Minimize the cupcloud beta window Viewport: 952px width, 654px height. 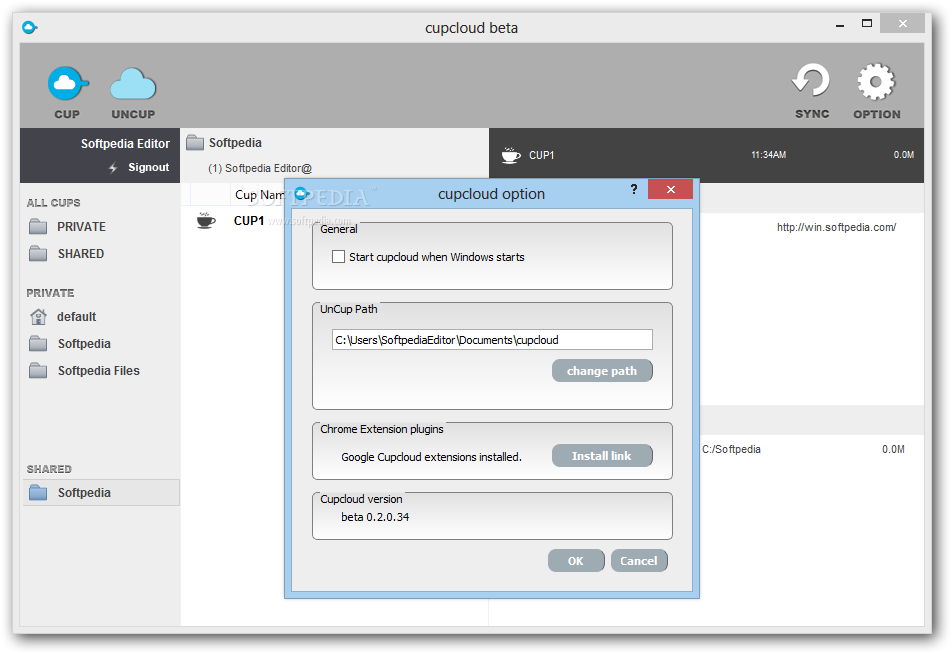840,25
